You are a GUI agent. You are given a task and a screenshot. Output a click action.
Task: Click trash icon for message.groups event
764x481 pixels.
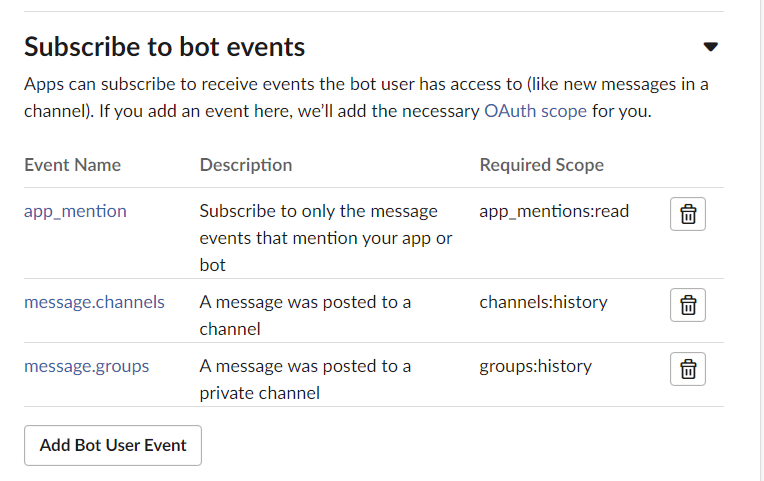point(688,369)
